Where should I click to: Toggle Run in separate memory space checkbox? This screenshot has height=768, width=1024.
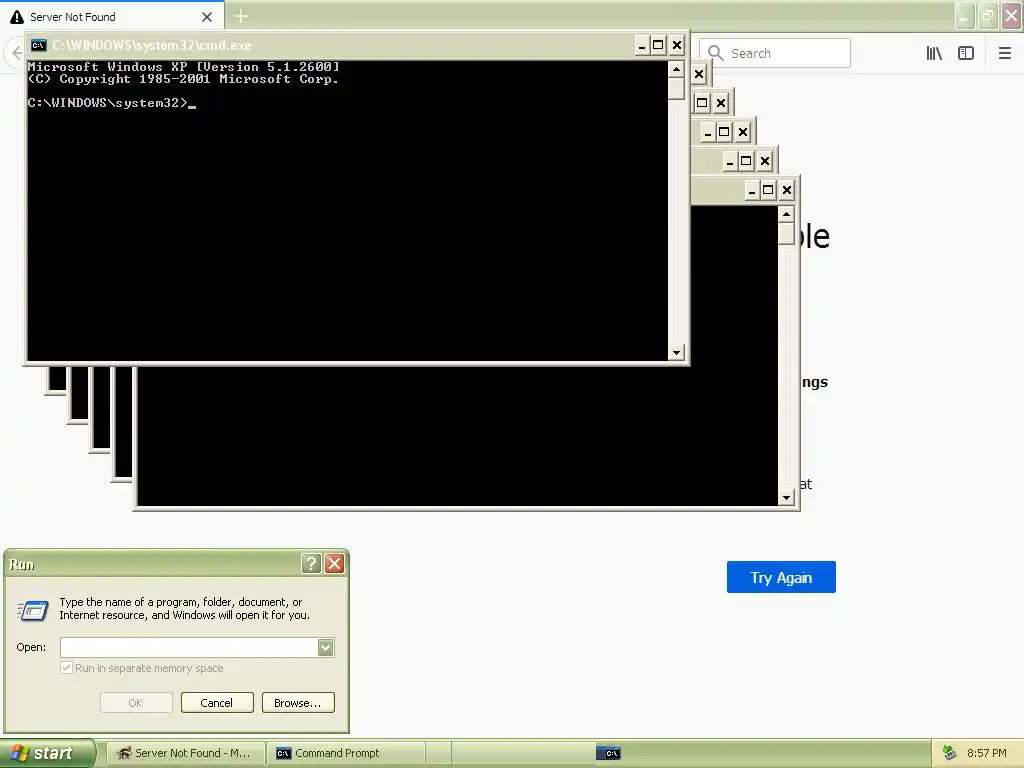(x=66, y=667)
